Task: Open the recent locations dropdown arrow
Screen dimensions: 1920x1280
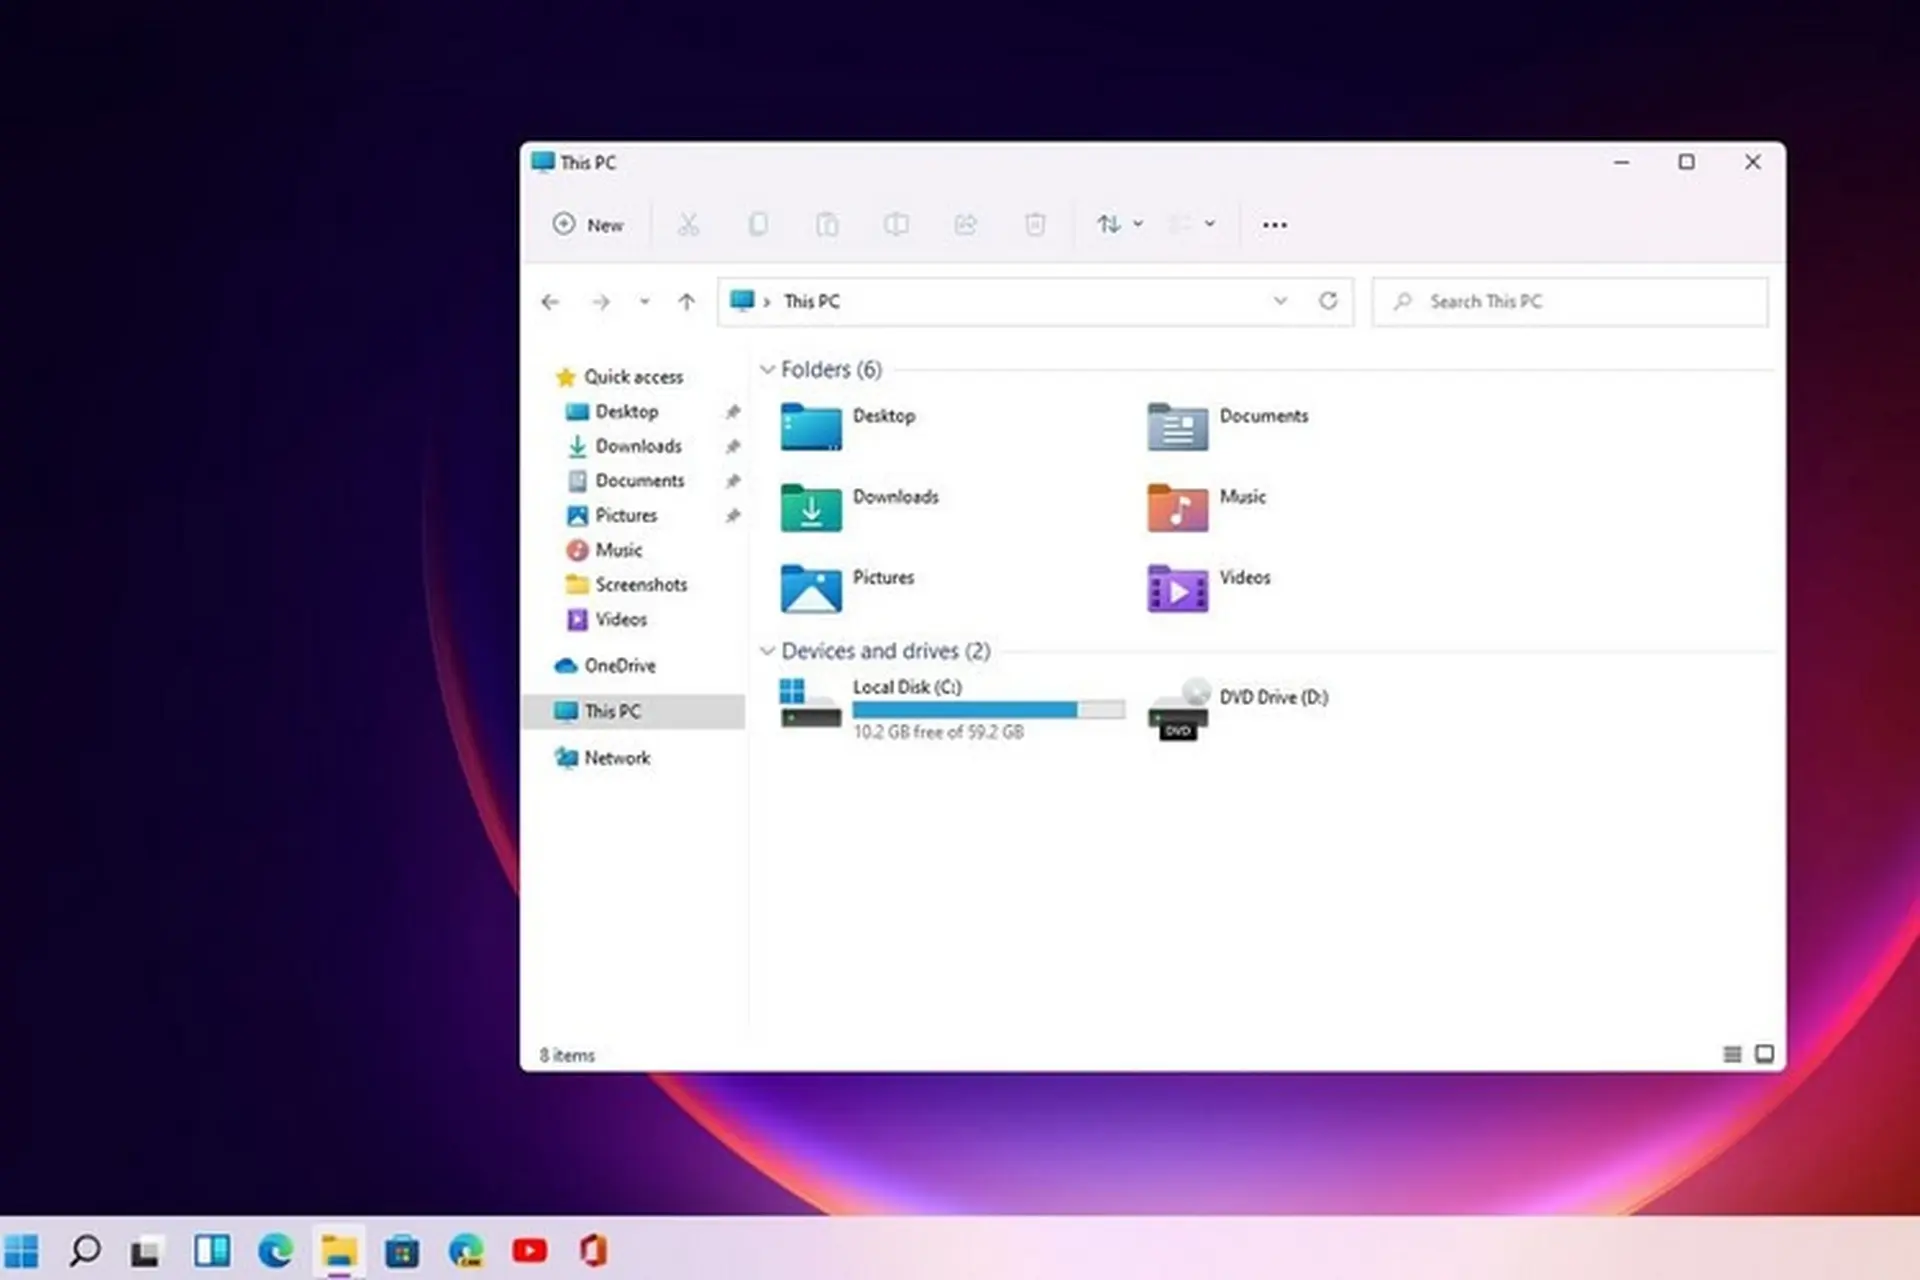Action: pos(644,302)
